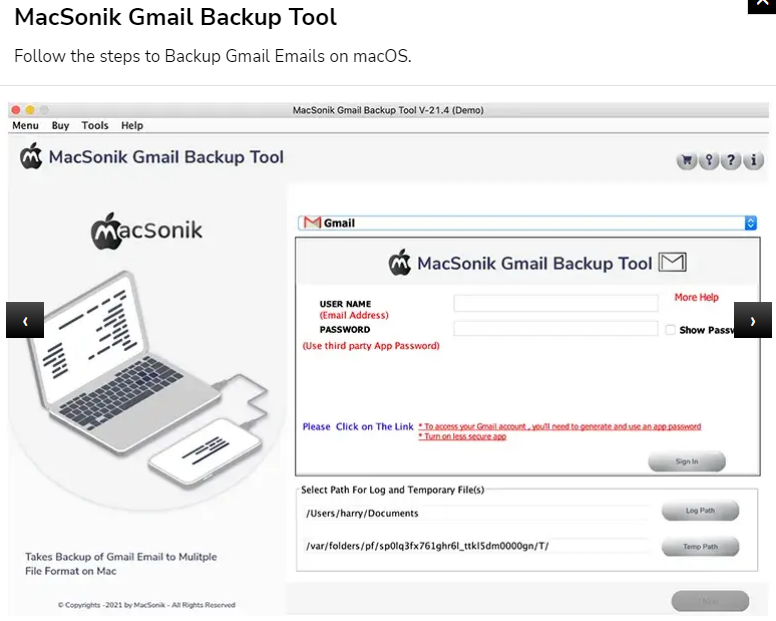Click the key activation icon
The width and height of the screenshot is (776, 621).
pos(709,160)
